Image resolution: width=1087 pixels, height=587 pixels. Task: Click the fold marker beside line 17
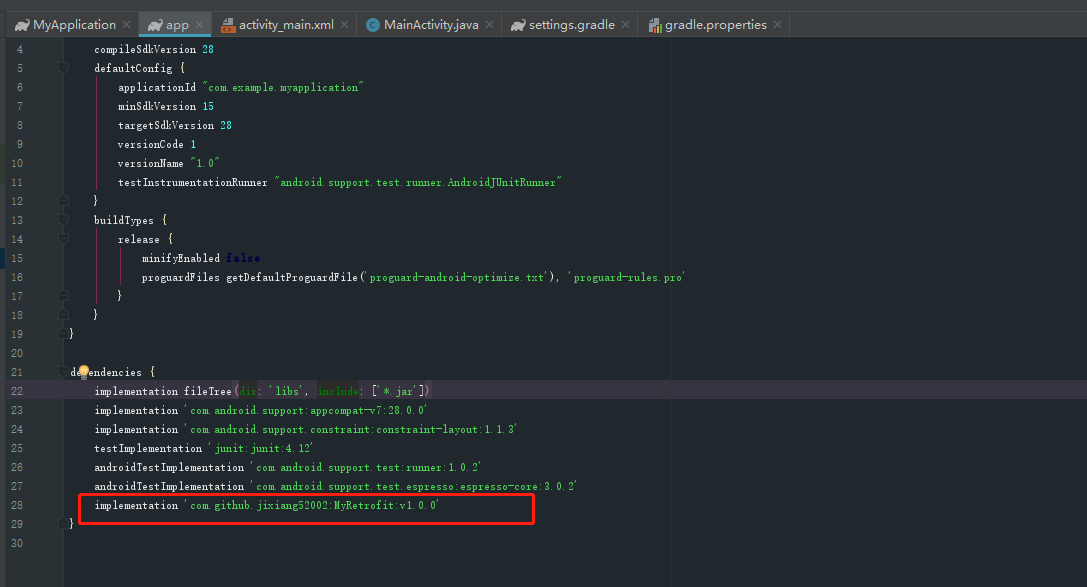62,296
